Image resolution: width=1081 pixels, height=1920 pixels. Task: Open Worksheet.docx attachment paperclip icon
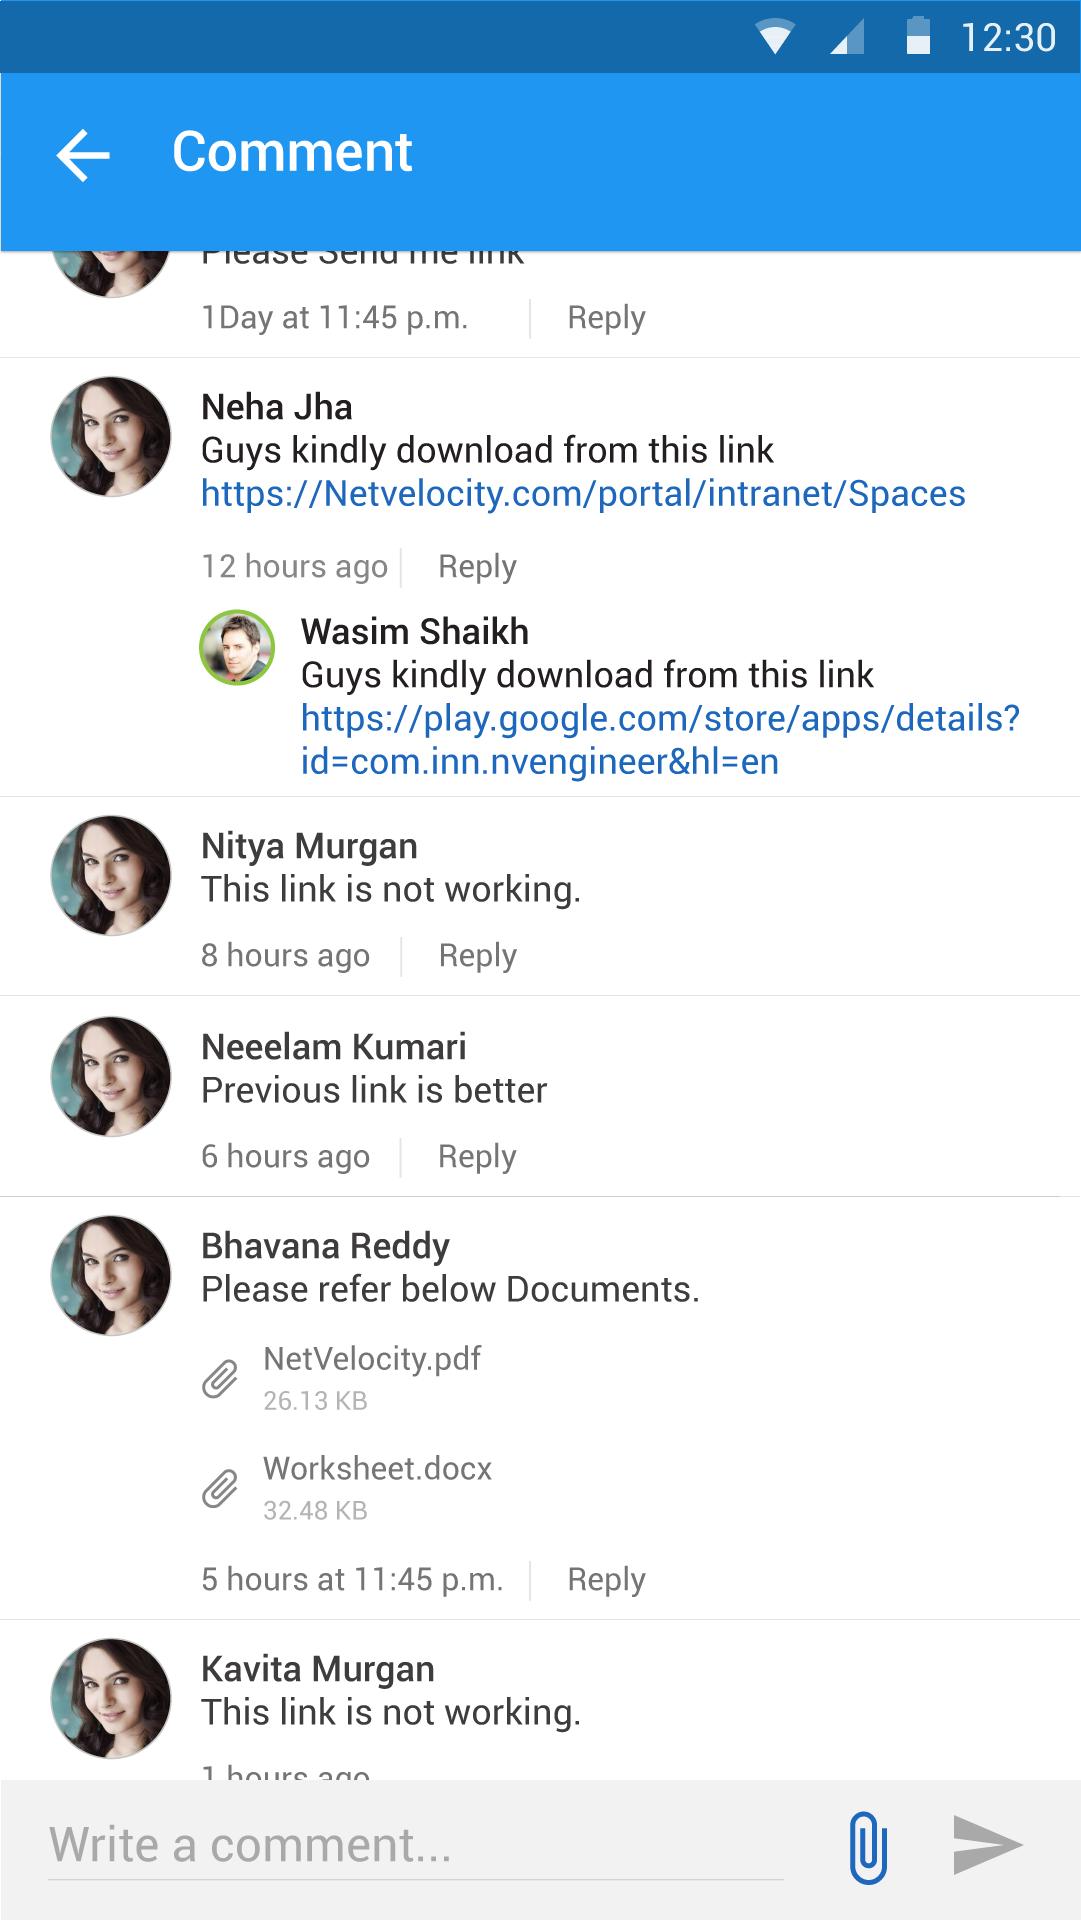[220, 1488]
